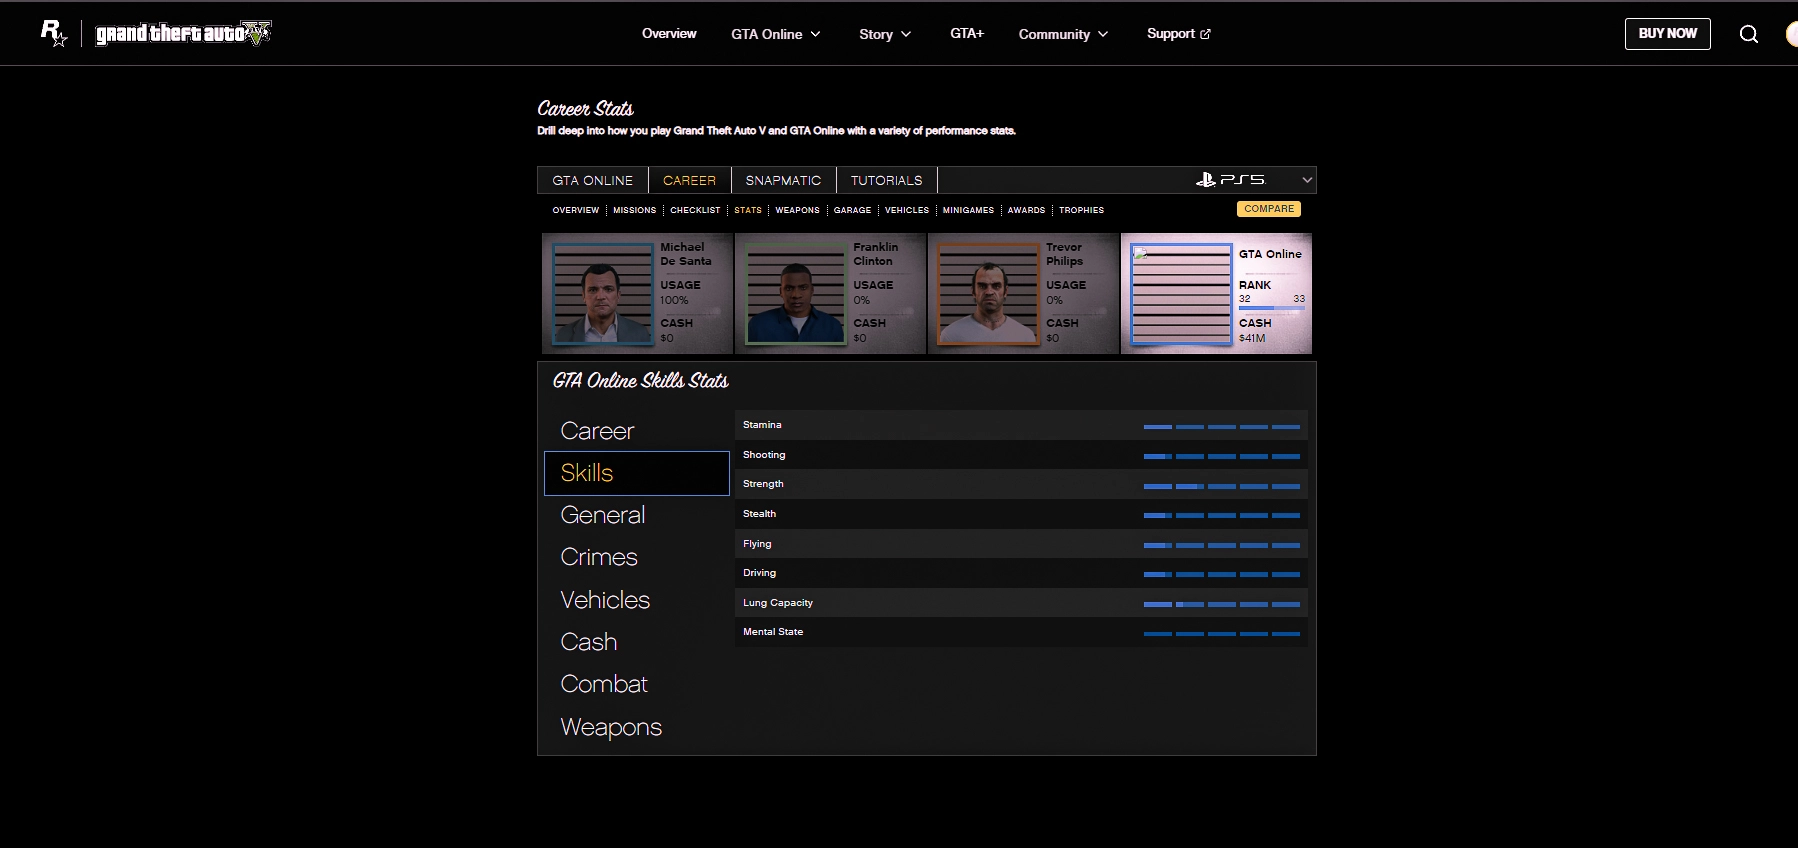
Task: Select the PS5 platform dropdown
Action: 1254,180
